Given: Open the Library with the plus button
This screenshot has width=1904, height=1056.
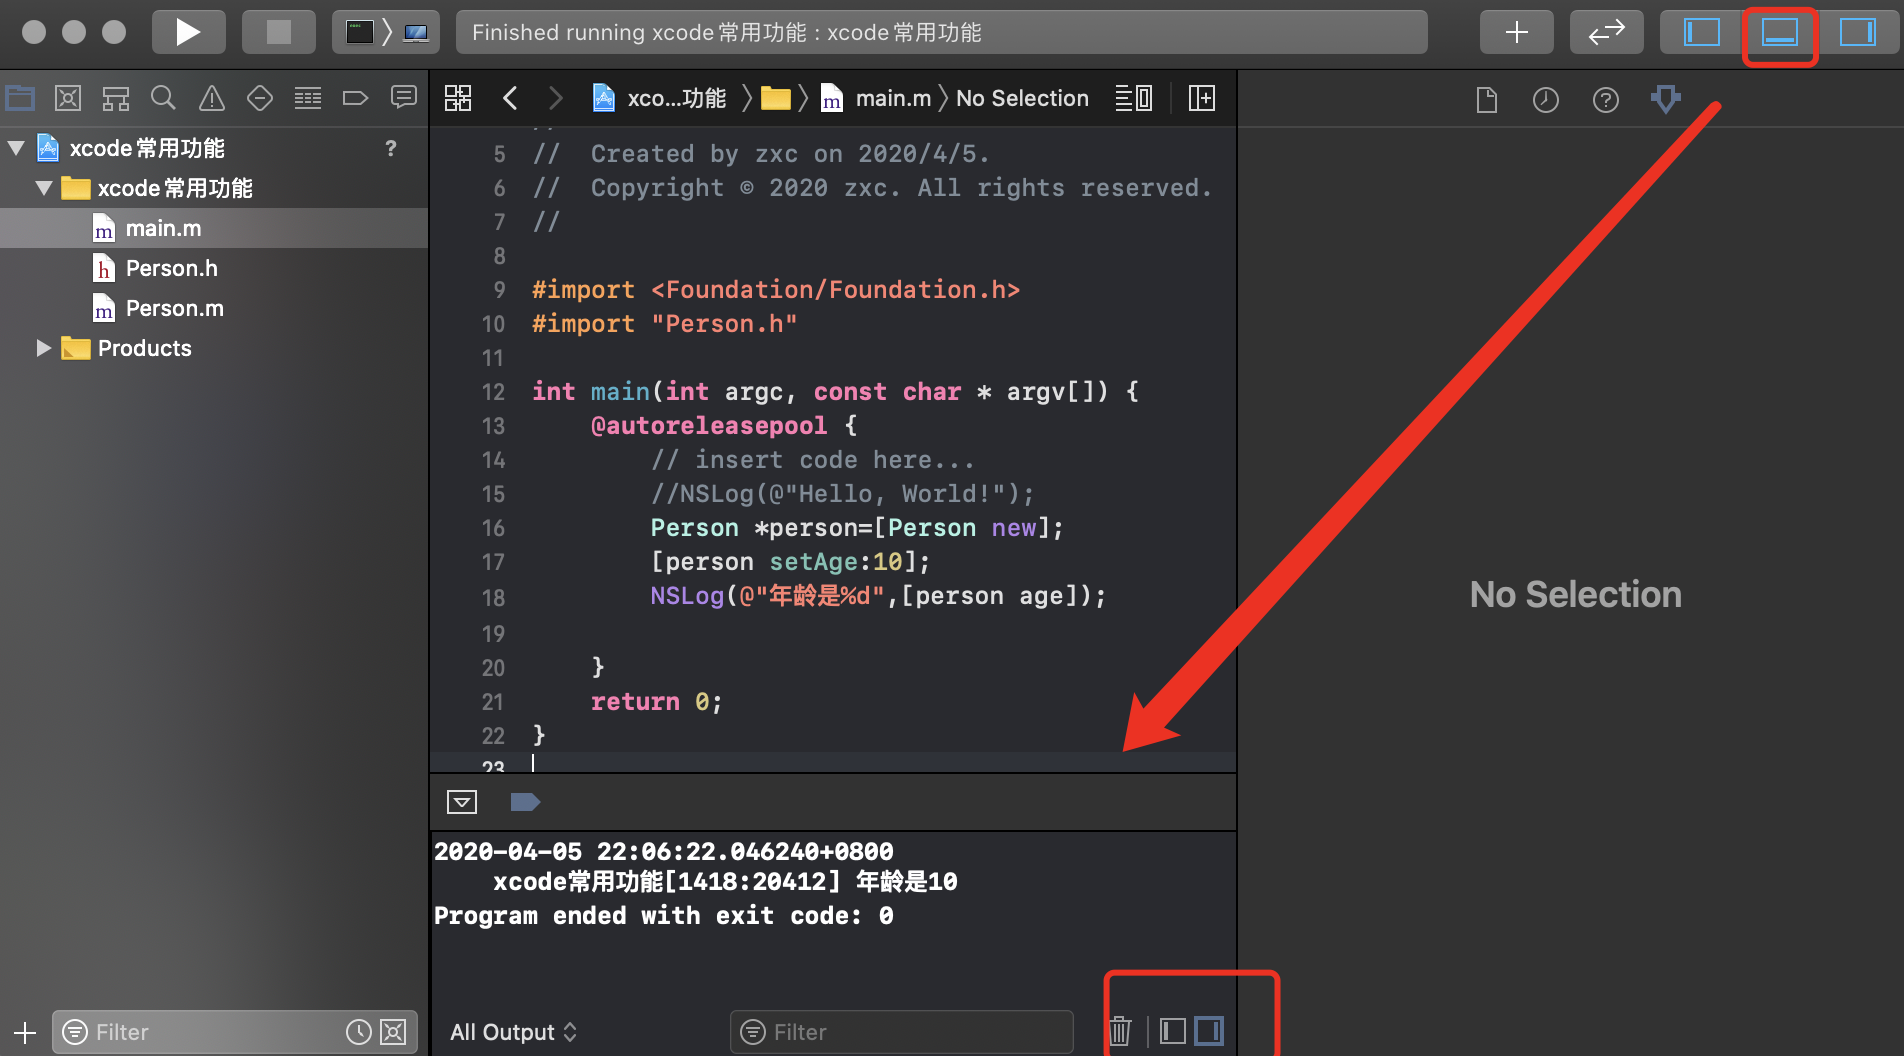Looking at the screenshot, I should [x=1516, y=32].
